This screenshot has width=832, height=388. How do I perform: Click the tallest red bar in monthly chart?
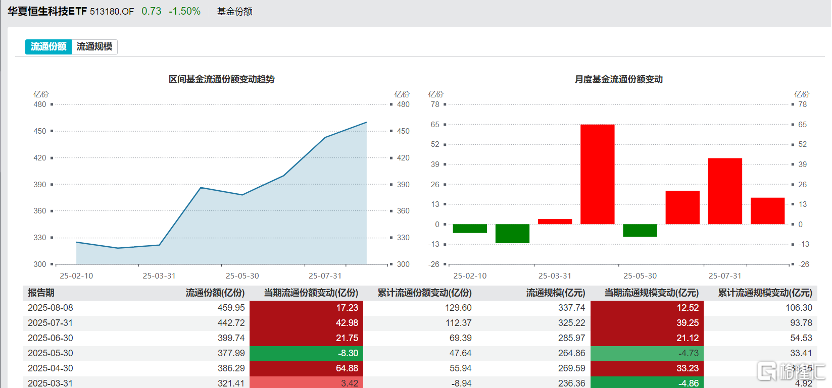click(x=597, y=174)
